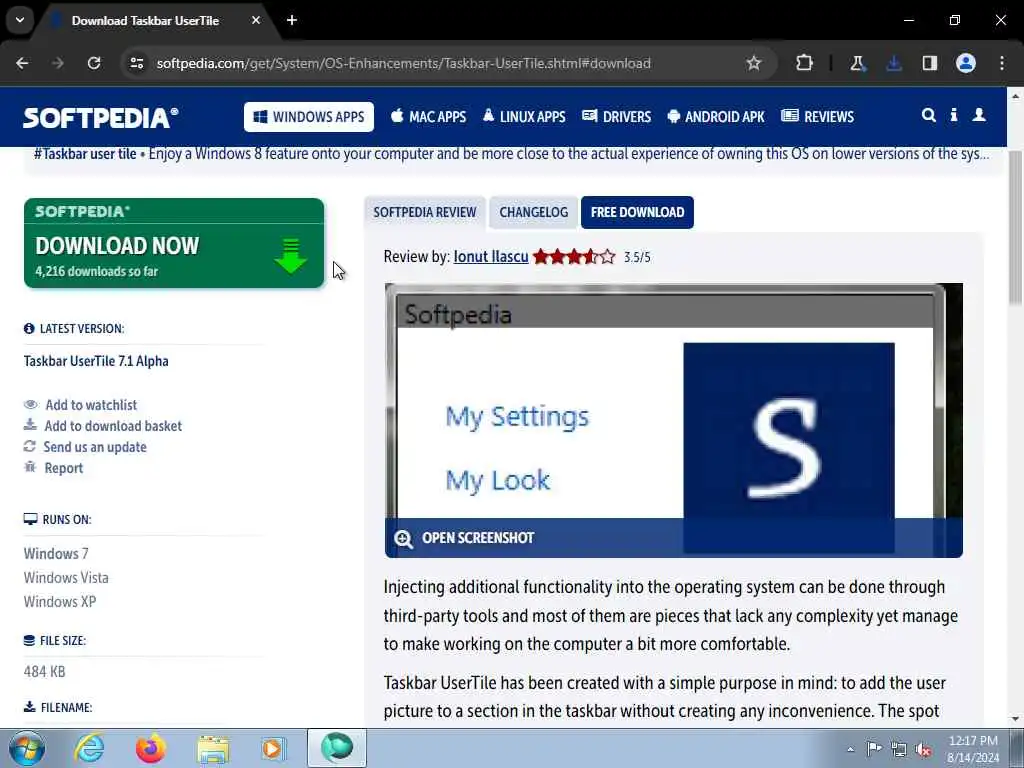Launch Internet Explorer from taskbar
The width and height of the screenshot is (1024, 768).
click(89, 748)
